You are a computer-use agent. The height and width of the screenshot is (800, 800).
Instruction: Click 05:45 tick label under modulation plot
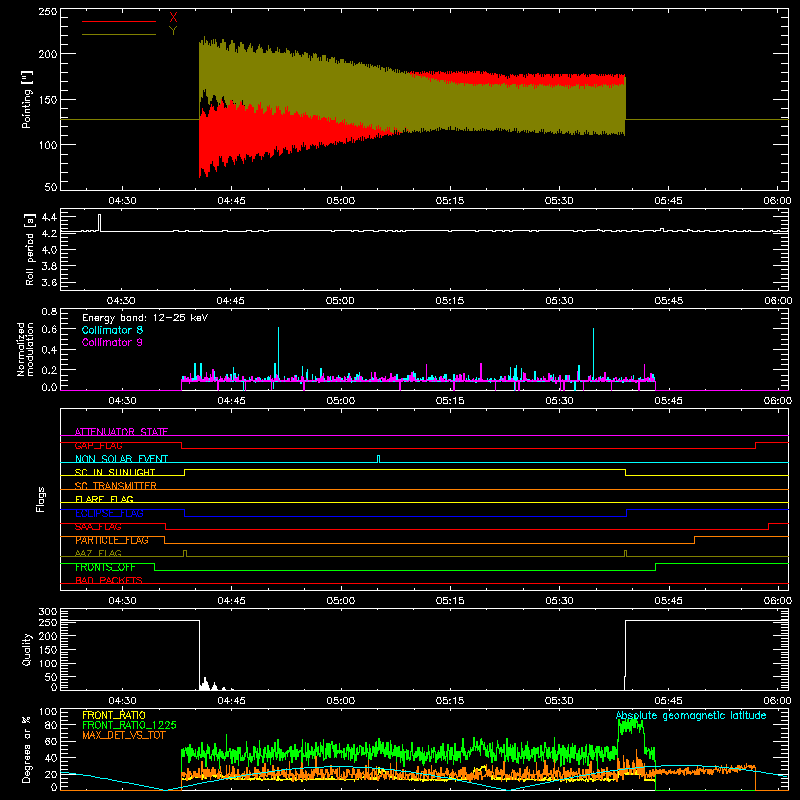click(668, 401)
